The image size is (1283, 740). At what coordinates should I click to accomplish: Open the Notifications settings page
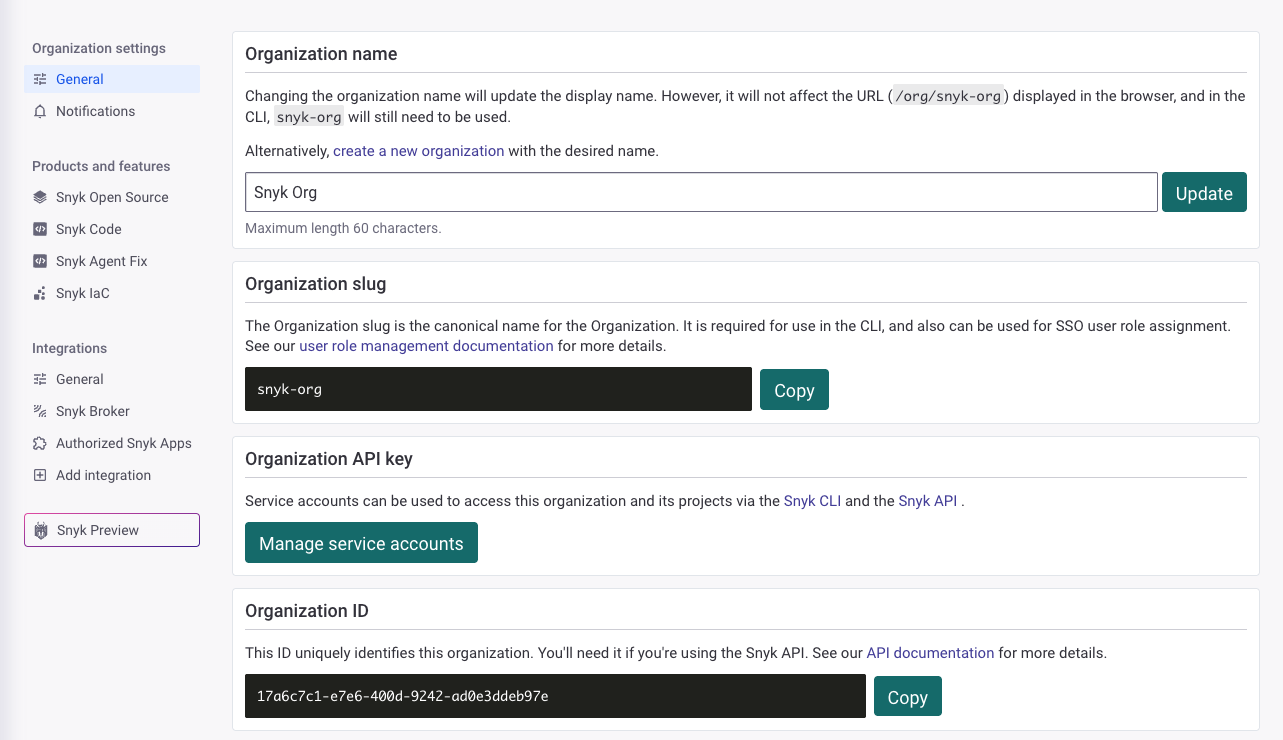point(95,111)
